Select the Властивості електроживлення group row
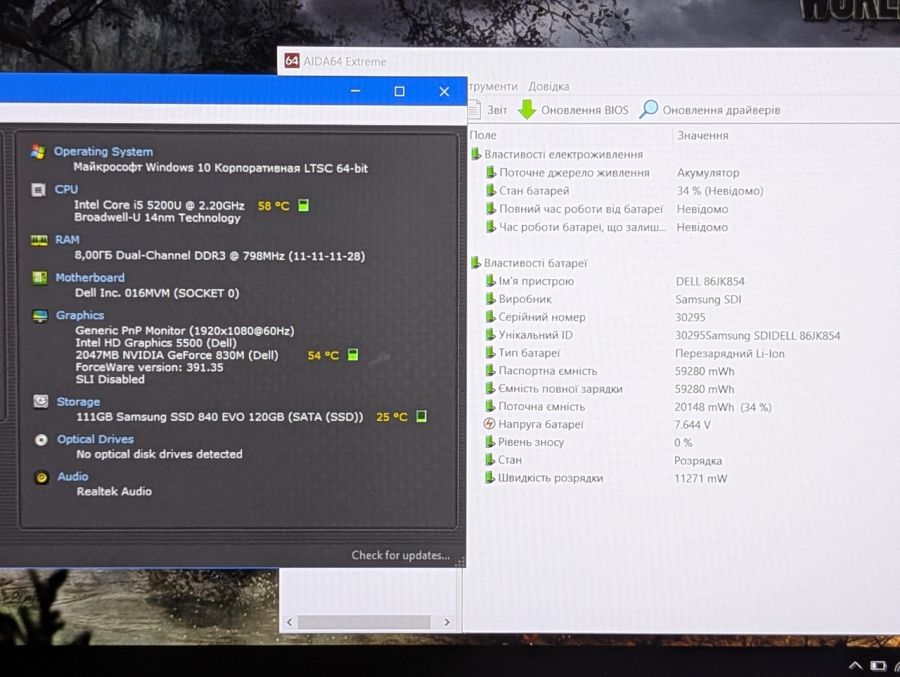 [557, 154]
